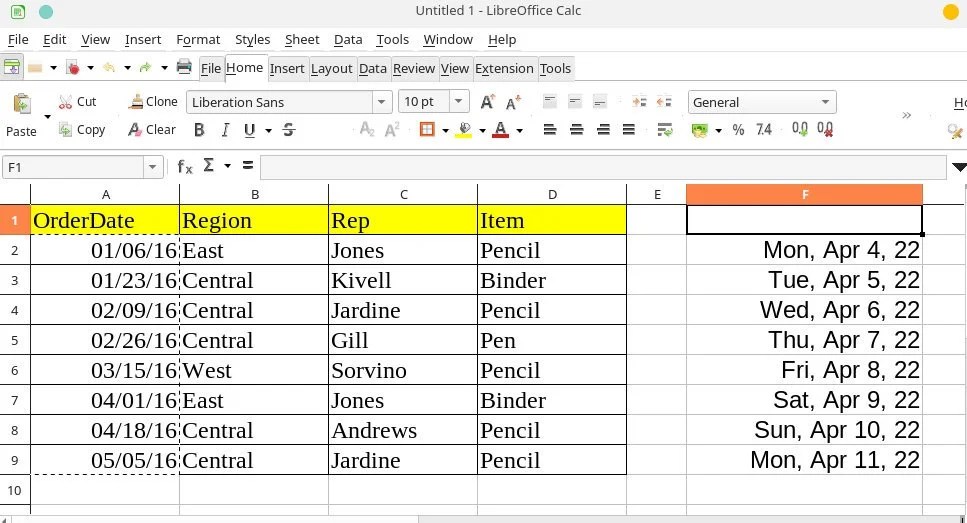
Task: Toggle Align Right for the cell
Action: (603, 130)
